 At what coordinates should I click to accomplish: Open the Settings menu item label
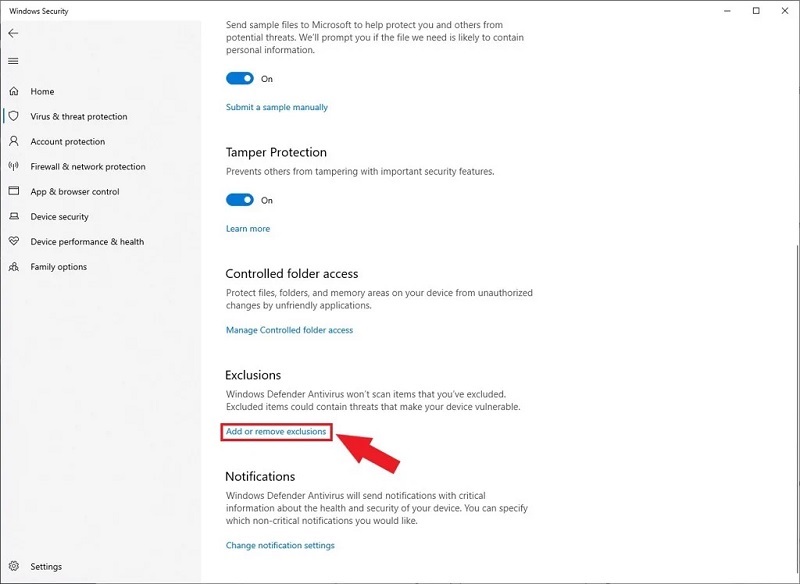pos(46,566)
